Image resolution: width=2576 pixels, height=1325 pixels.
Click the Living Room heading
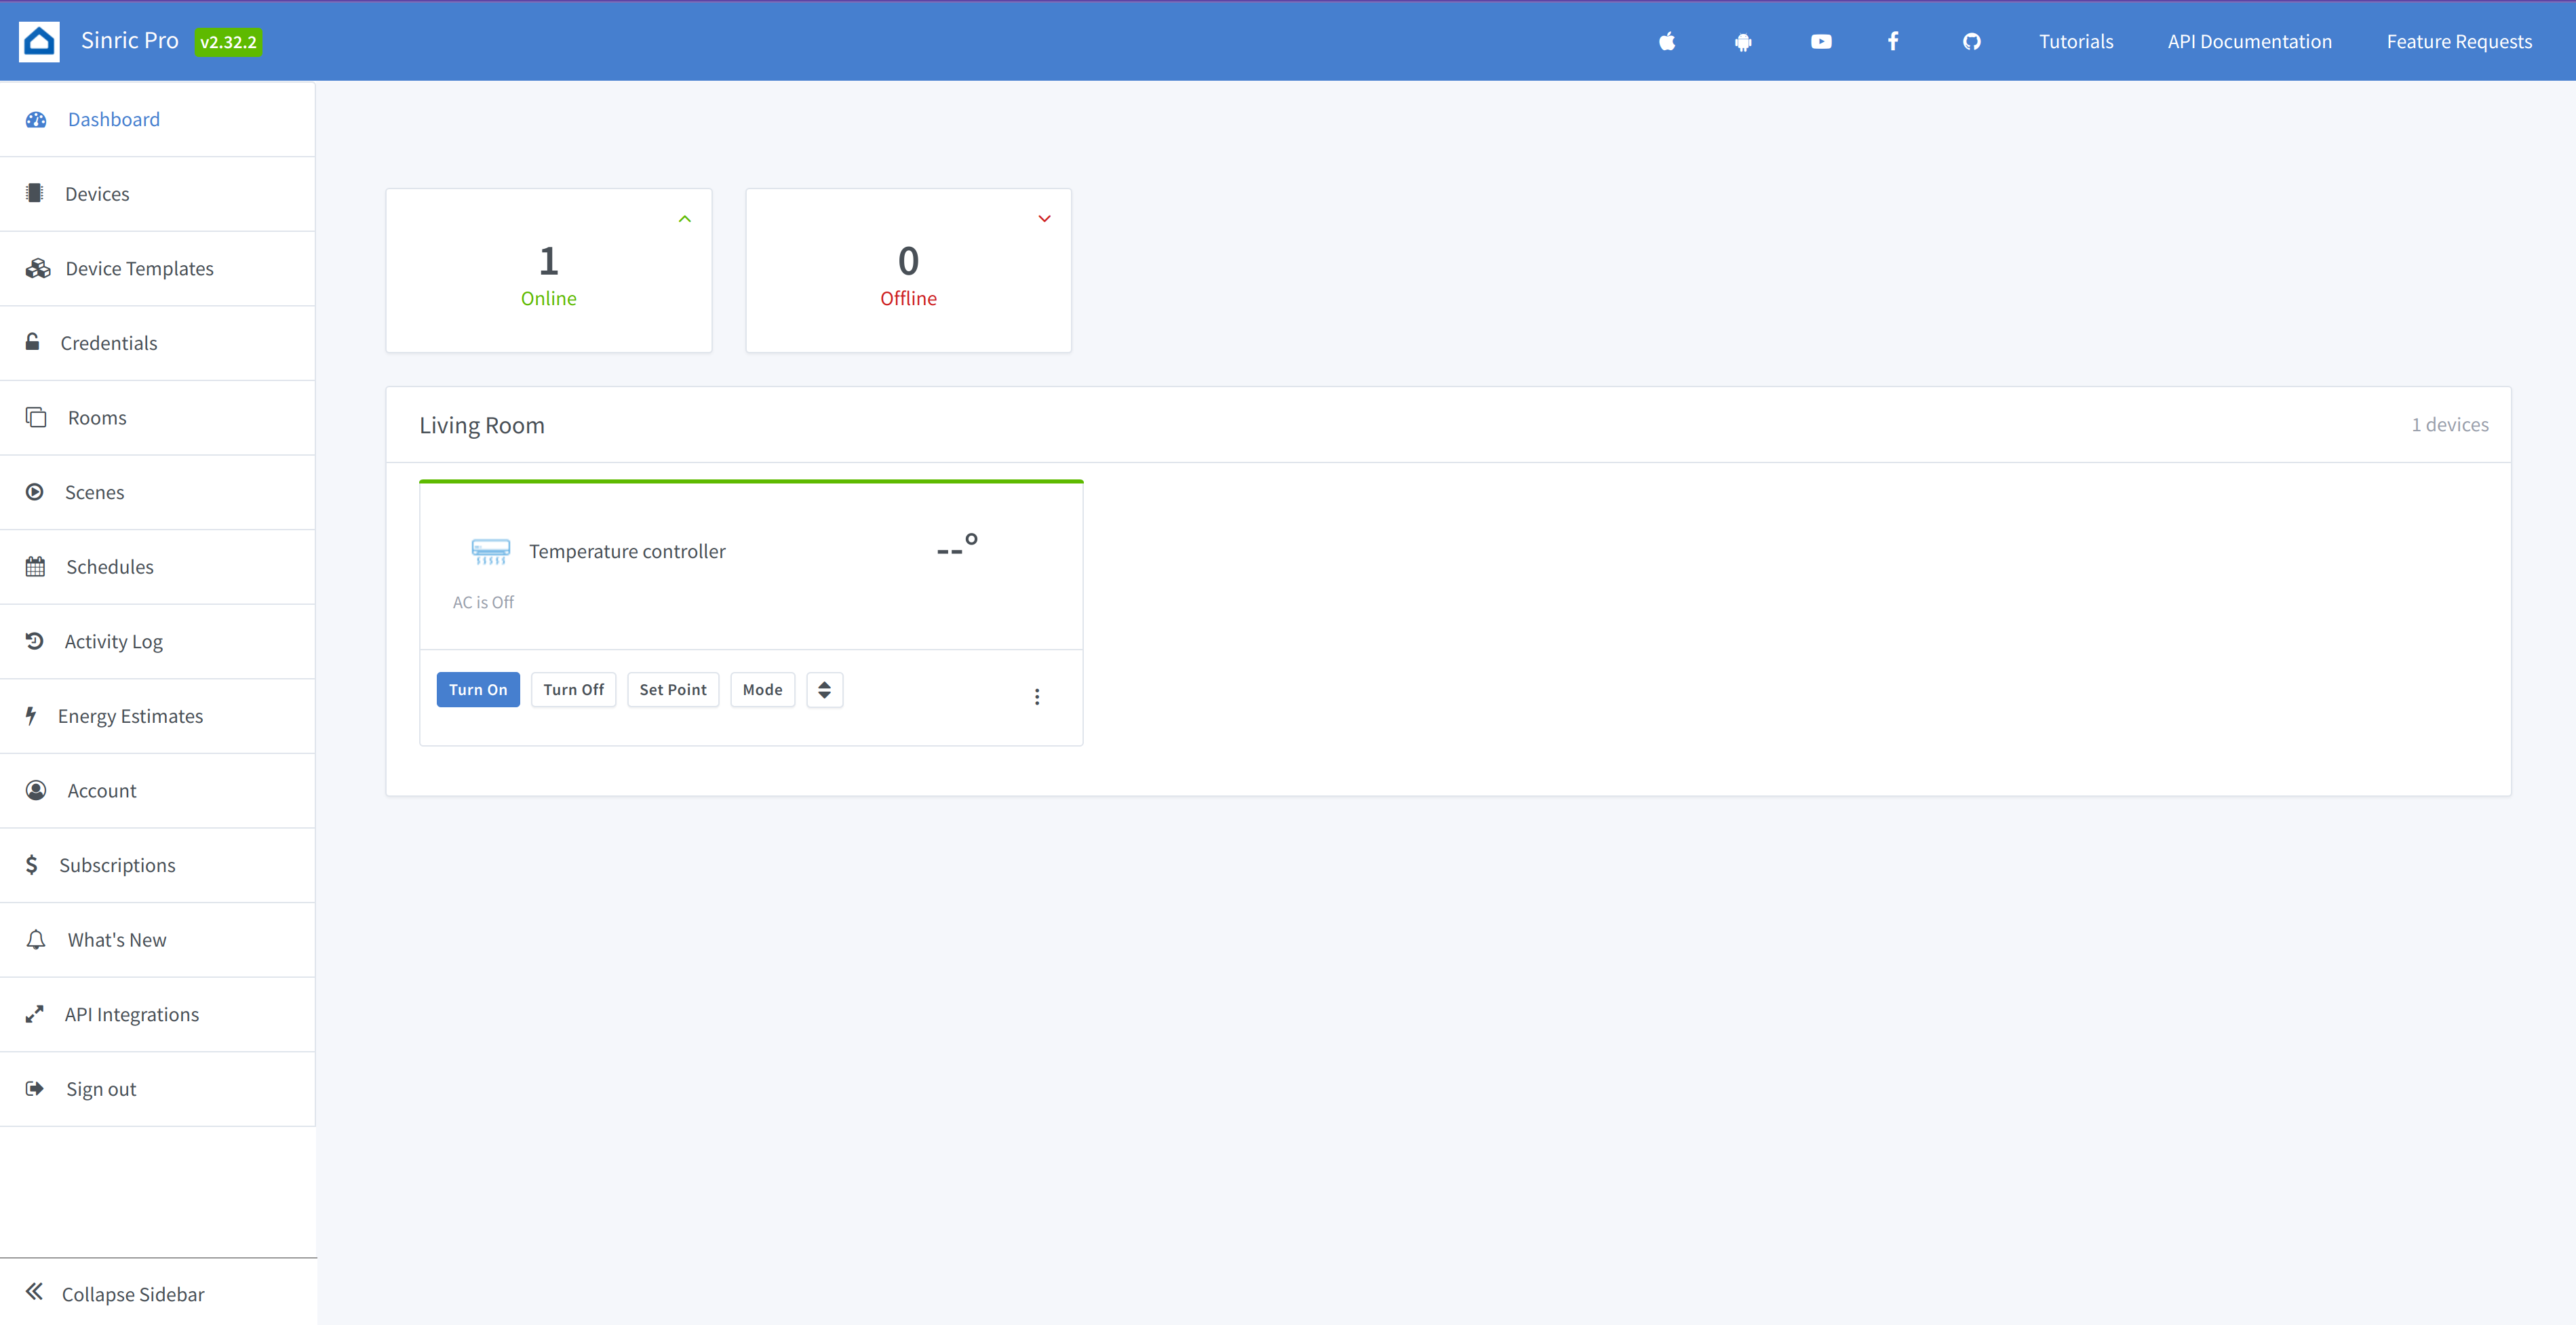pyautogui.click(x=482, y=425)
